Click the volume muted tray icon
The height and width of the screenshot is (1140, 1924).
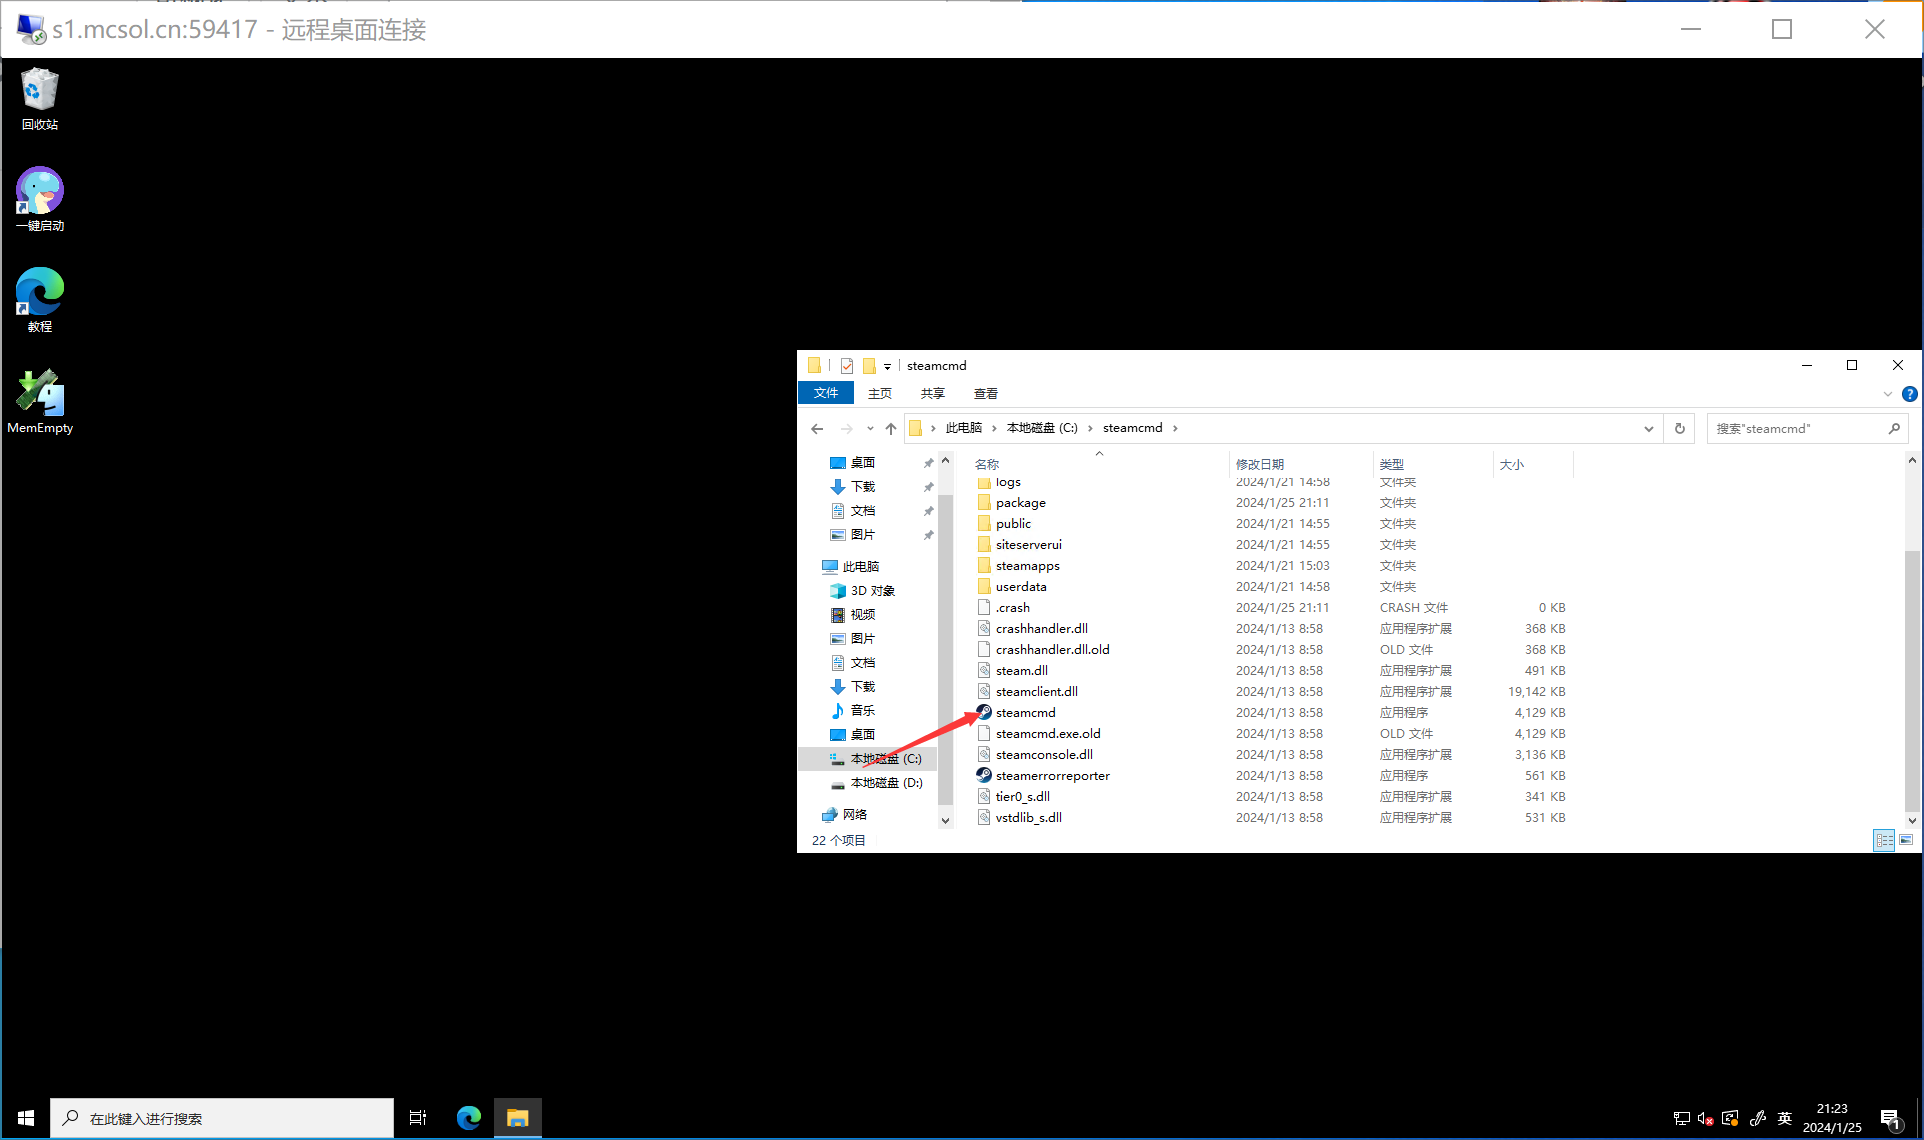pos(1706,1118)
